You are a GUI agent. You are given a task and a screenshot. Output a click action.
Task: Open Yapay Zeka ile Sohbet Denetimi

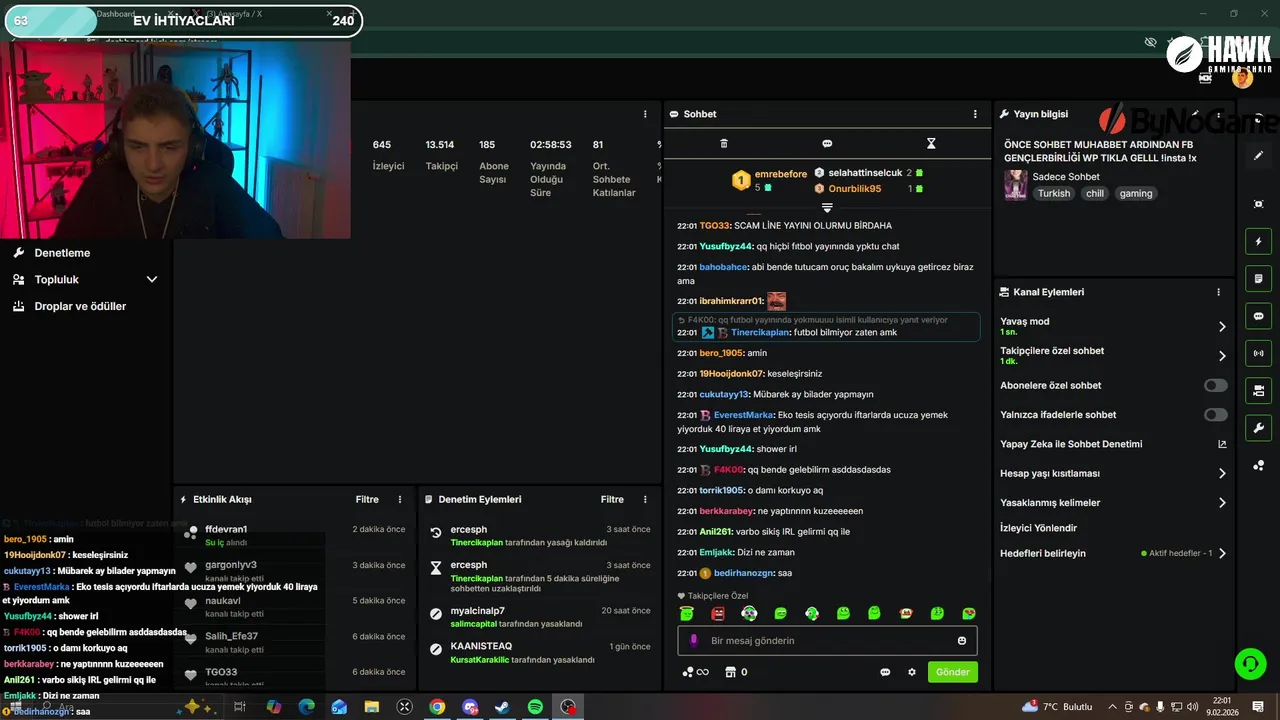pyautogui.click(x=1071, y=444)
